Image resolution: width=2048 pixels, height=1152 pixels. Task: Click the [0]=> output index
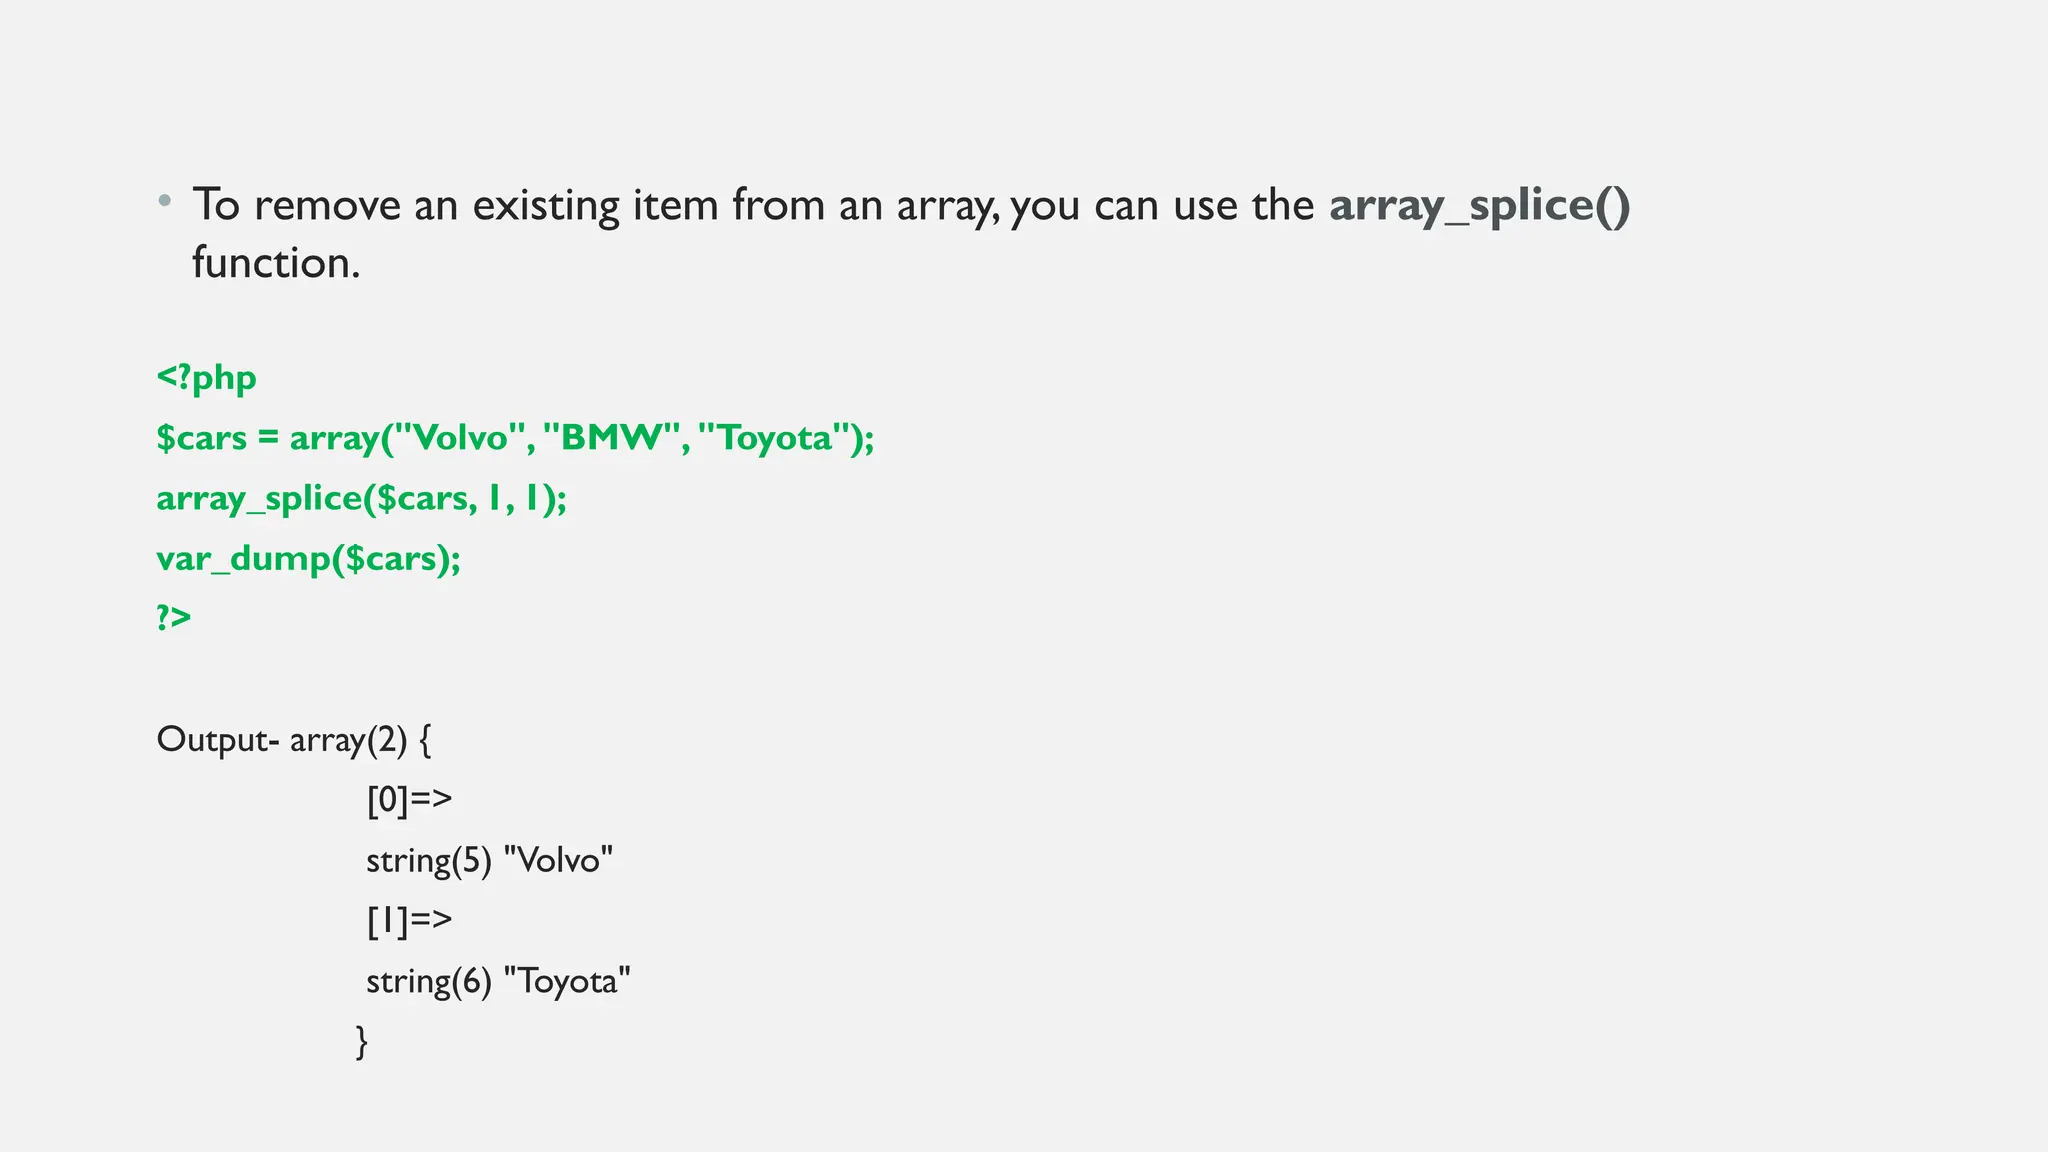point(409,799)
